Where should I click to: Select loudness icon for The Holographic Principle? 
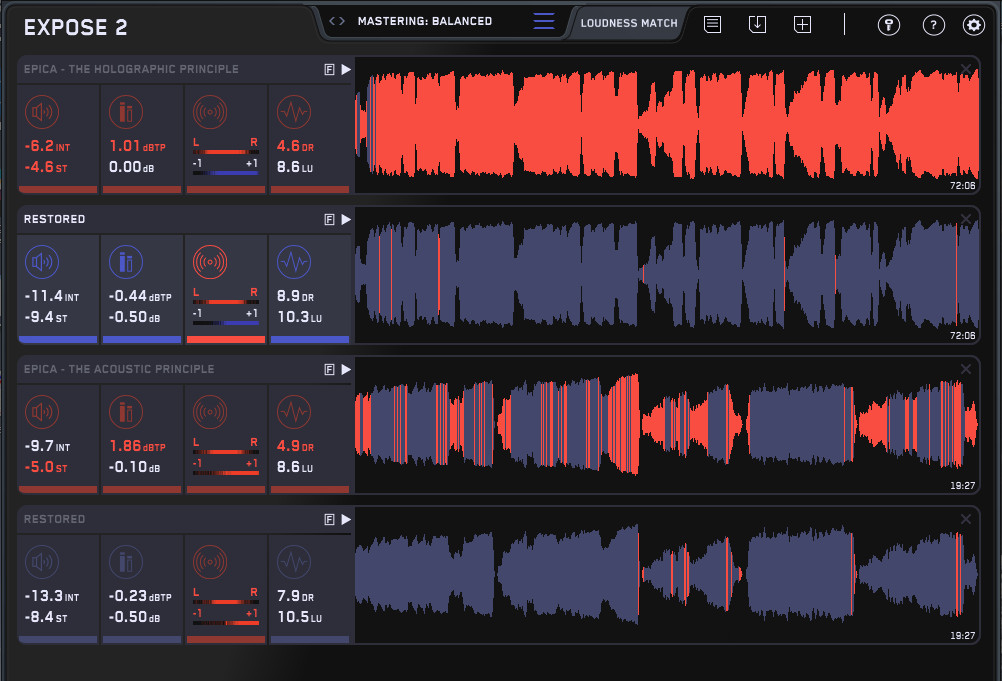(42, 112)
